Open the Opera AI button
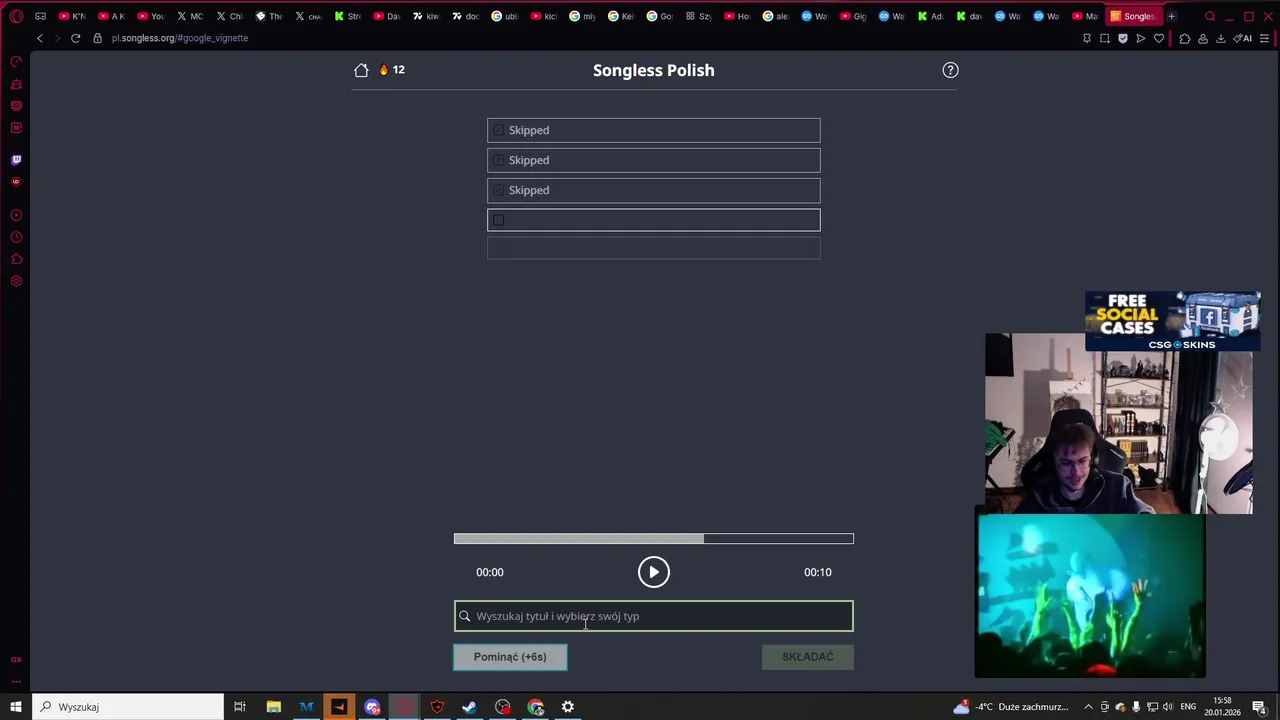1280x720 pixels. pos(1243,38)
